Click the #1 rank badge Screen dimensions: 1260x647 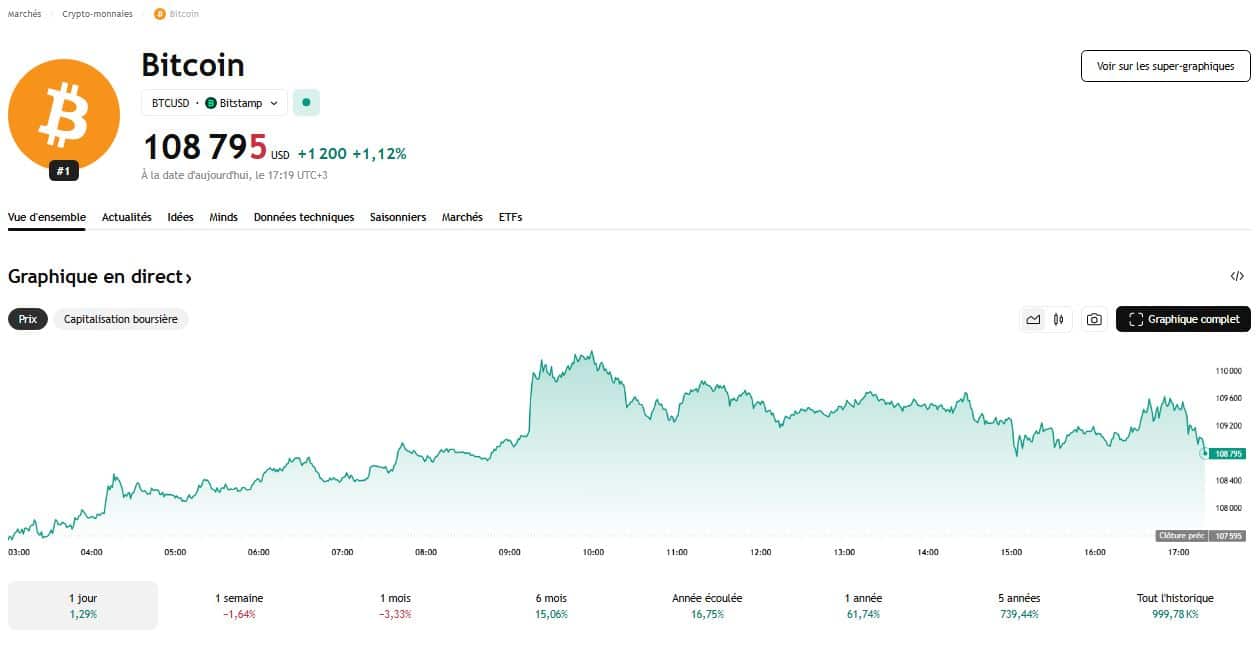pyautogui.click(x=63, y=171)
